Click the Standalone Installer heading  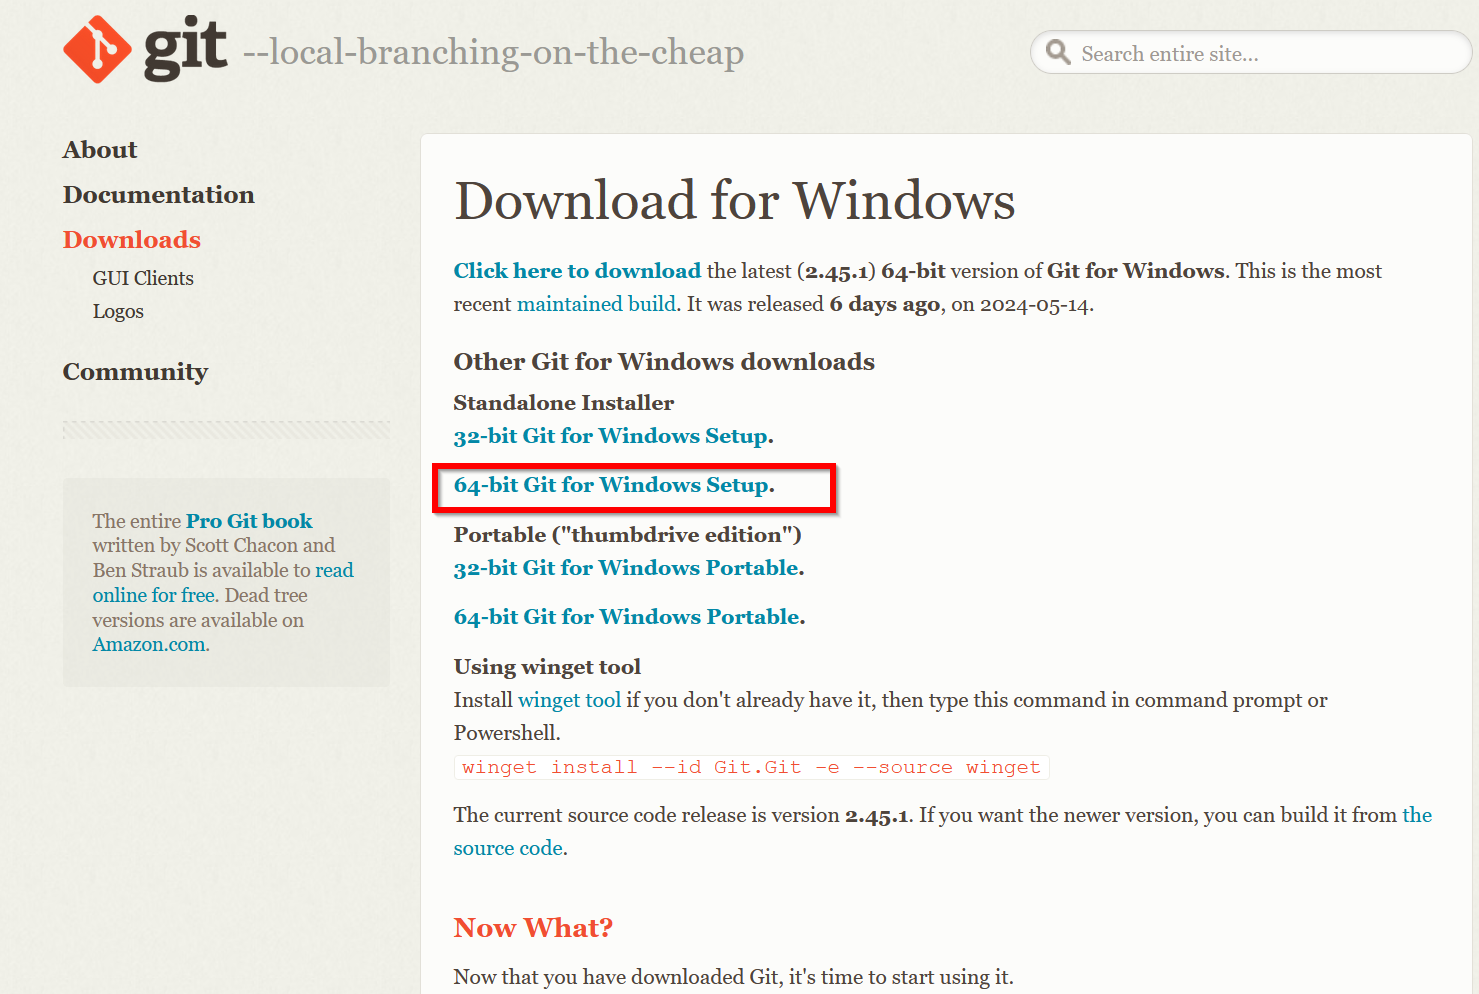pyautogui.click(x=564, y=403)
